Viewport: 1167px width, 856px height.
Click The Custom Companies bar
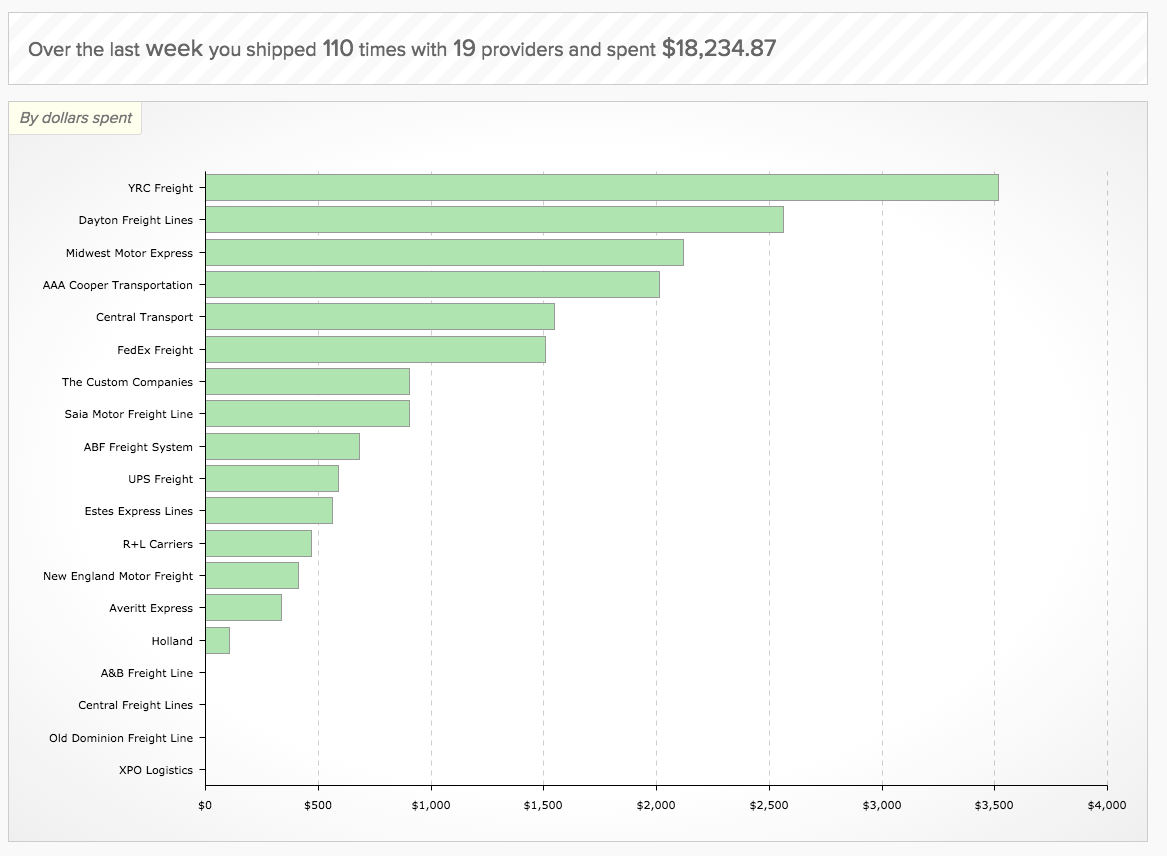pos(308,381)
